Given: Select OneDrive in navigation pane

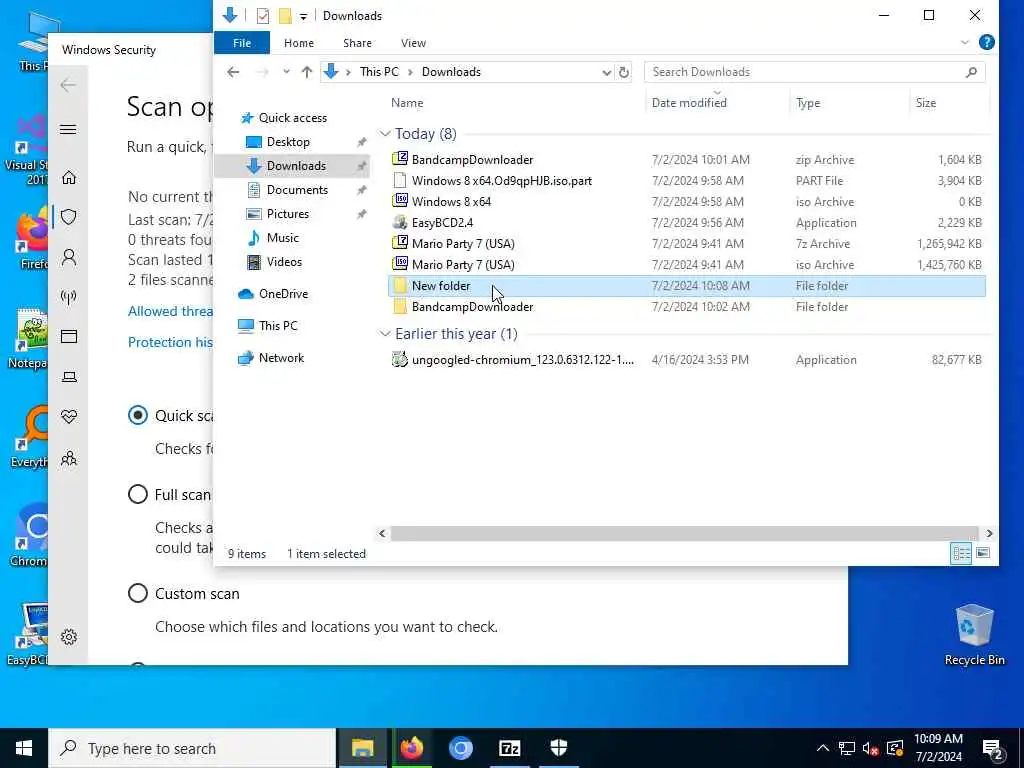Looking at the screenshot, I should click(x=283, y=294).
